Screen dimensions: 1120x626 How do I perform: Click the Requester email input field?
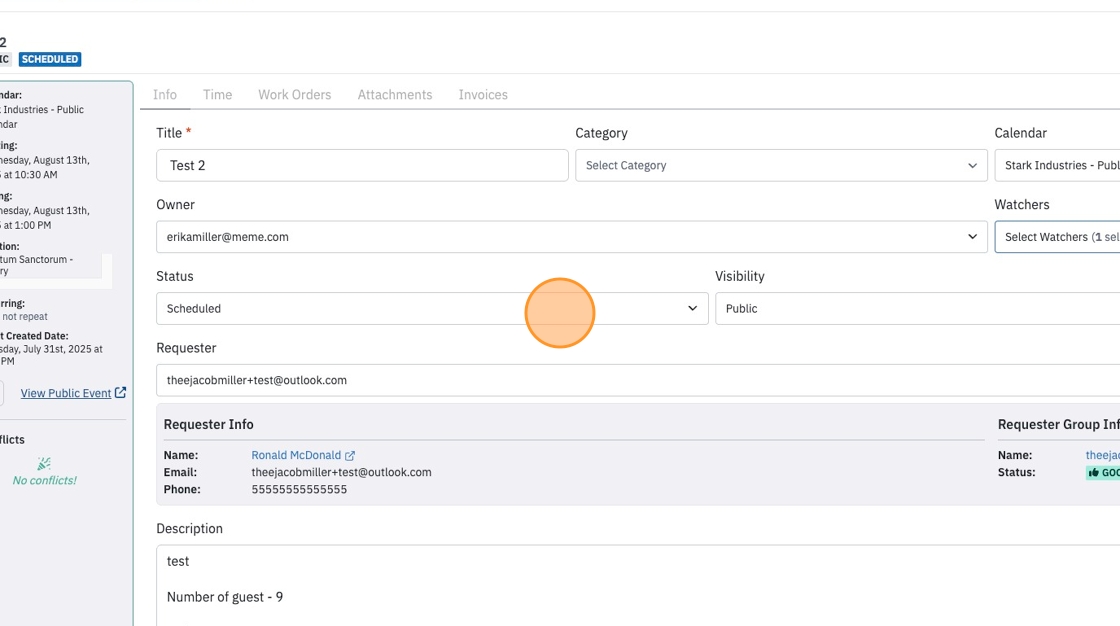tap(638, 380)
